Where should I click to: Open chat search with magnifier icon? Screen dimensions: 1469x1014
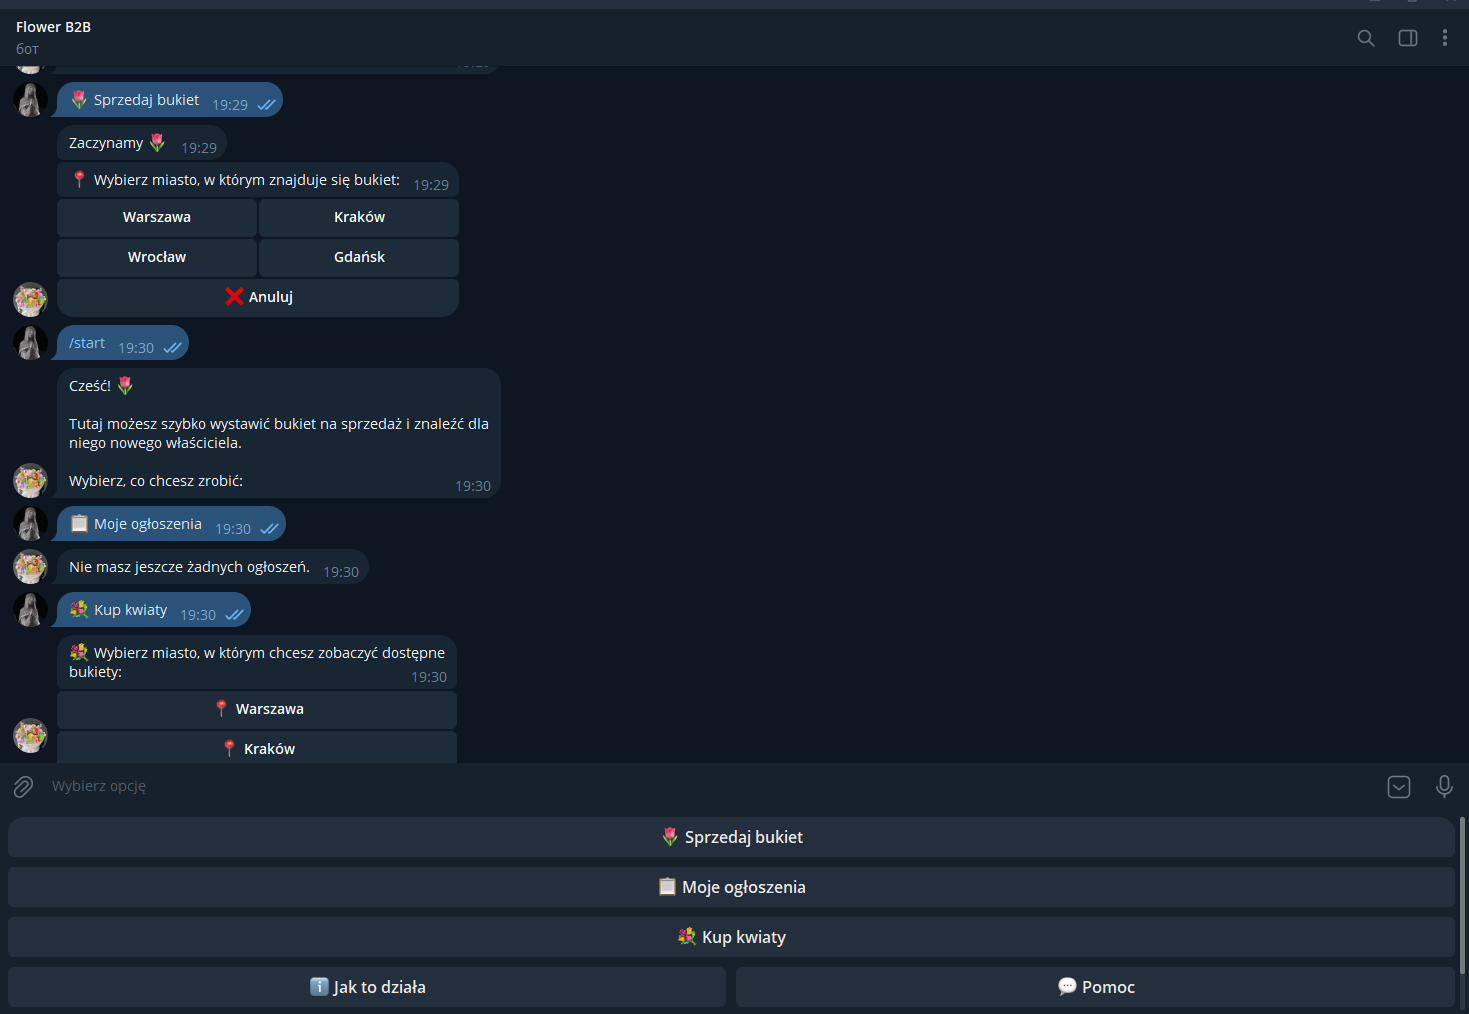pos(1365,38)
